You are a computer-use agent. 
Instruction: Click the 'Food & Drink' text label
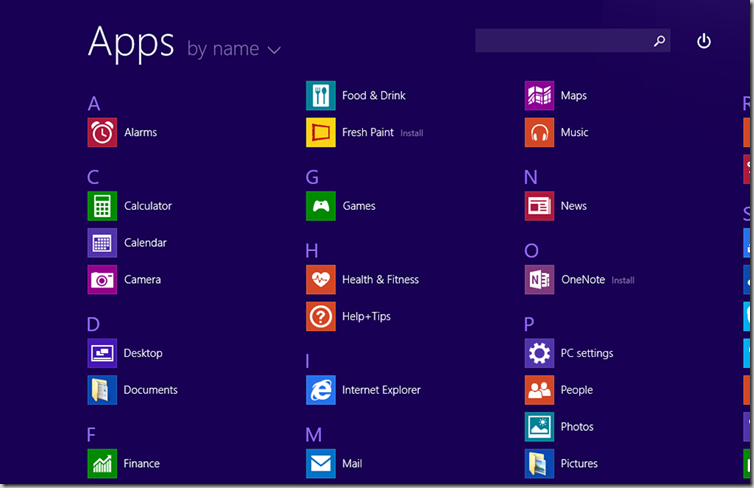pyautogui.click(x=374, y=96)
